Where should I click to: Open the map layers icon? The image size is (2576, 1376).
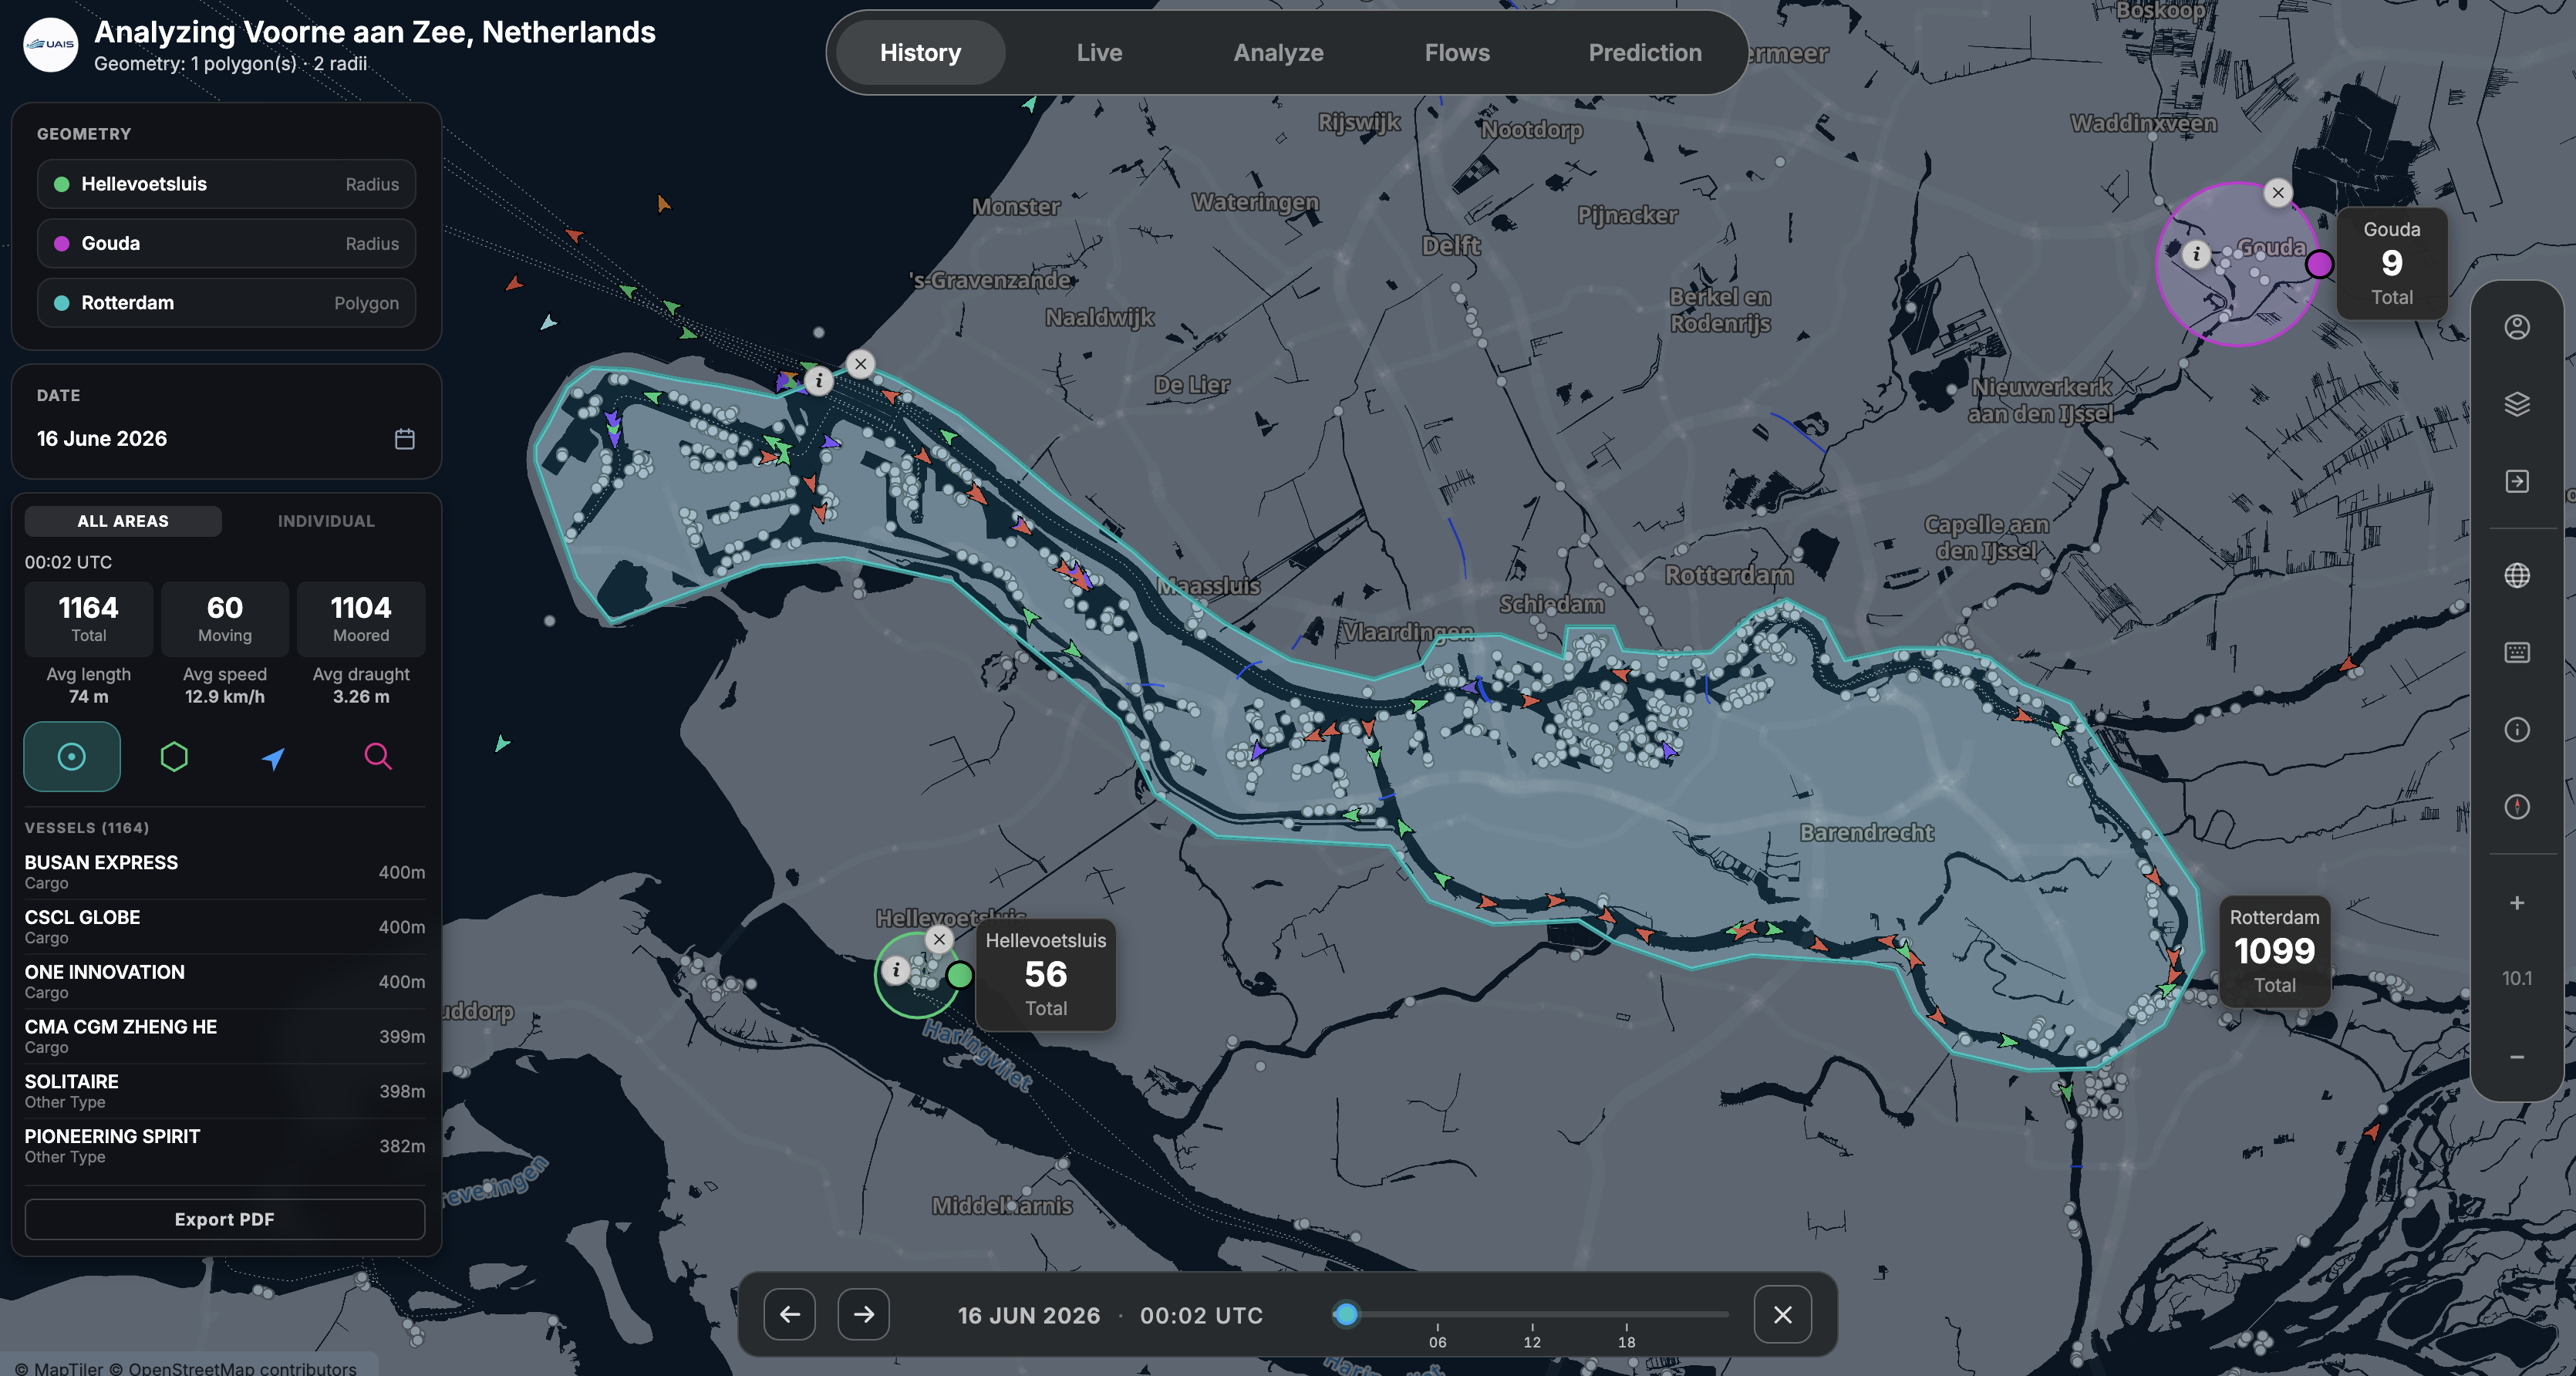pos(2517,404)
